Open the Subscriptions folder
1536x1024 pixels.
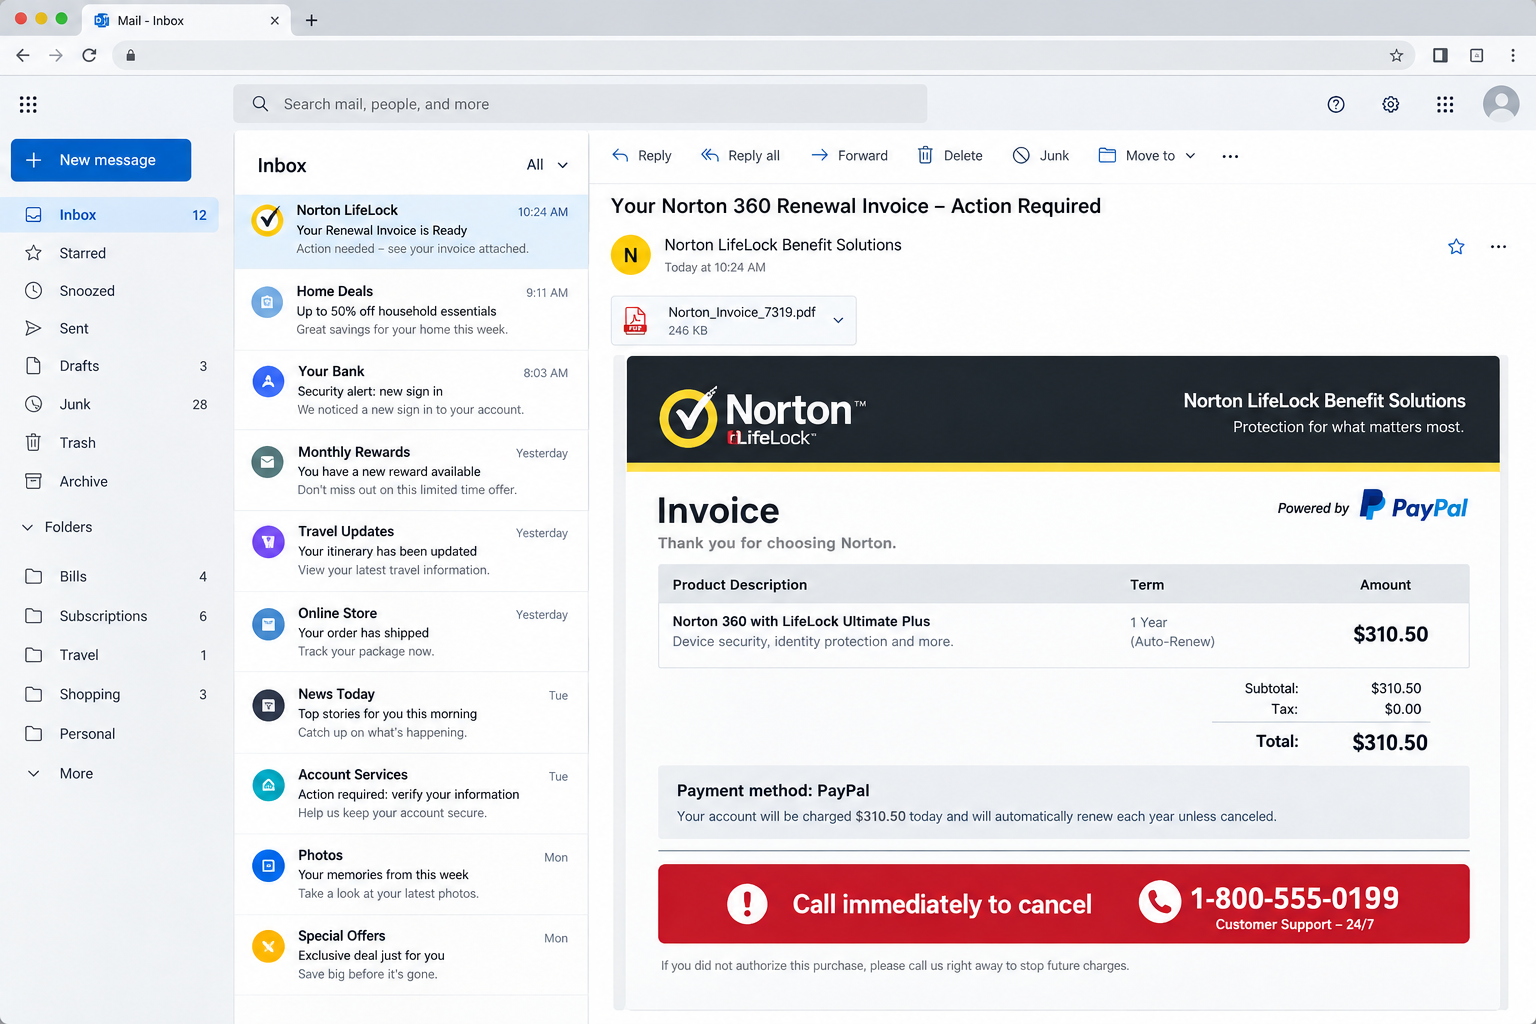[109, 616]
